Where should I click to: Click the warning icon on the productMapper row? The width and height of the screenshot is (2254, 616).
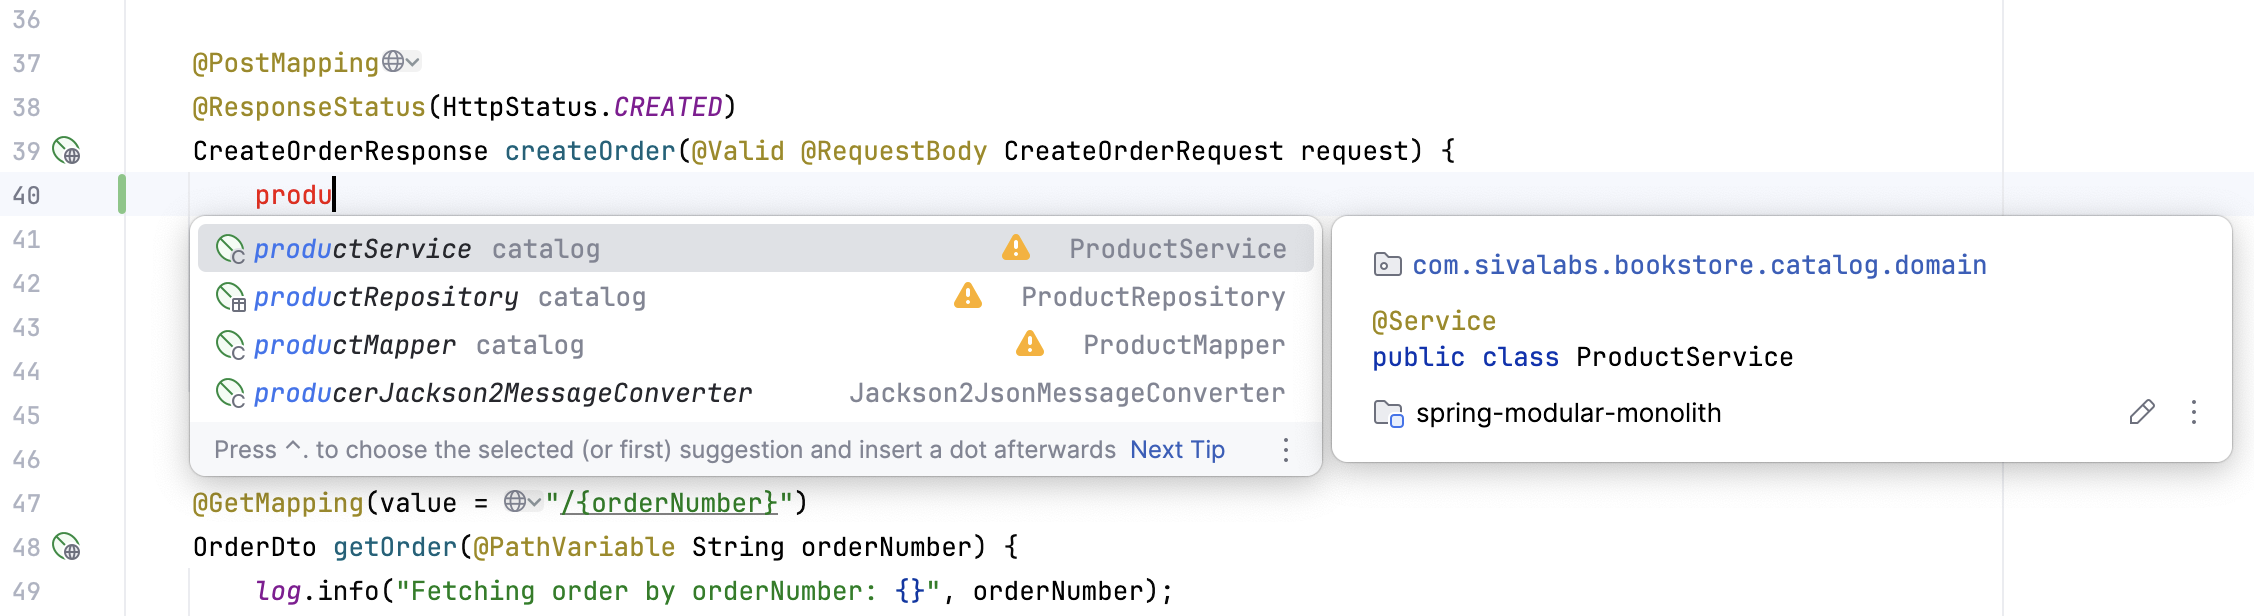[x=1029, y=344]
